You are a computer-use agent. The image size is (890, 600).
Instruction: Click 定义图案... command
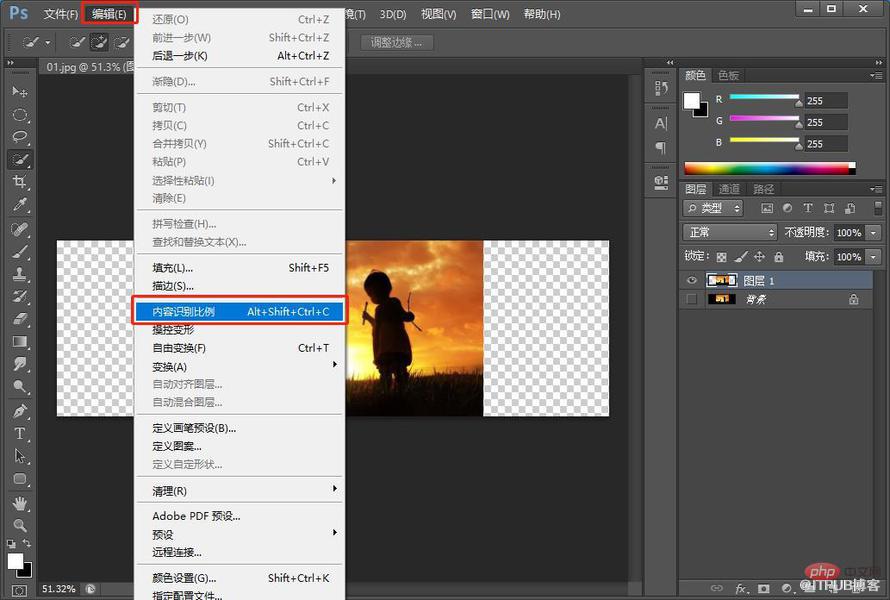point(239,446)
